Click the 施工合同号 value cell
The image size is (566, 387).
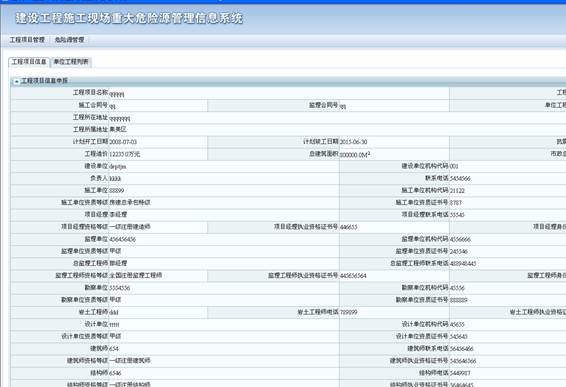point(113,106)
